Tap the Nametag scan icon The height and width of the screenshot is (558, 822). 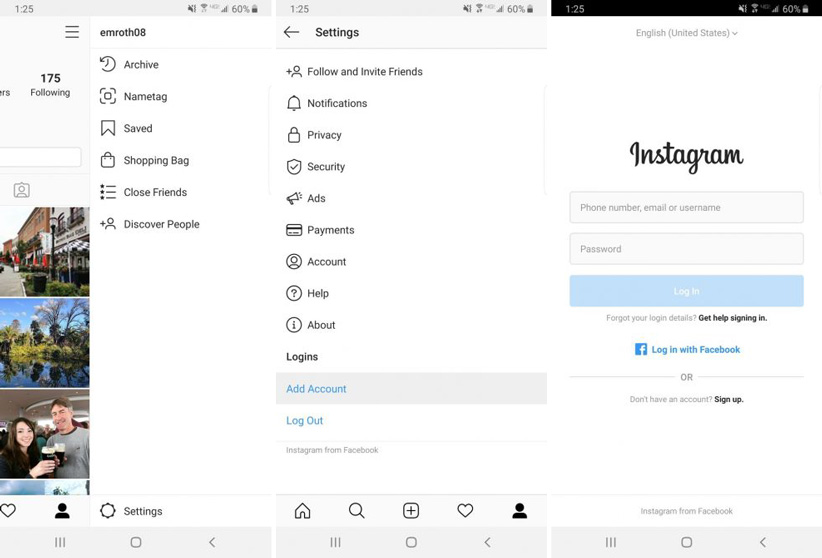coord(108,96)
